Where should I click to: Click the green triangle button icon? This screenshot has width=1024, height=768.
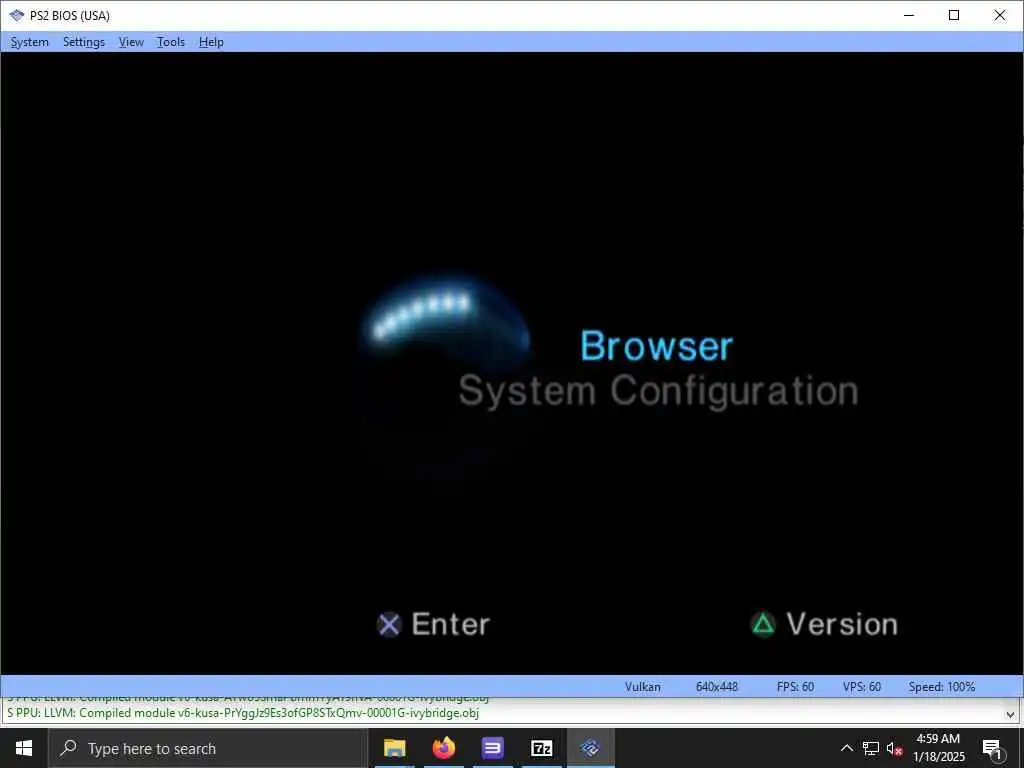(x=763, y=624)
